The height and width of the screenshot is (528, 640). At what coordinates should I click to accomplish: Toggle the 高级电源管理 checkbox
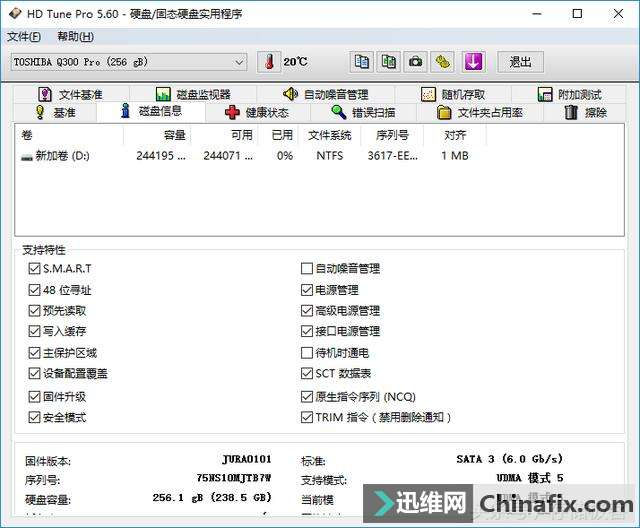pos(307,311)
